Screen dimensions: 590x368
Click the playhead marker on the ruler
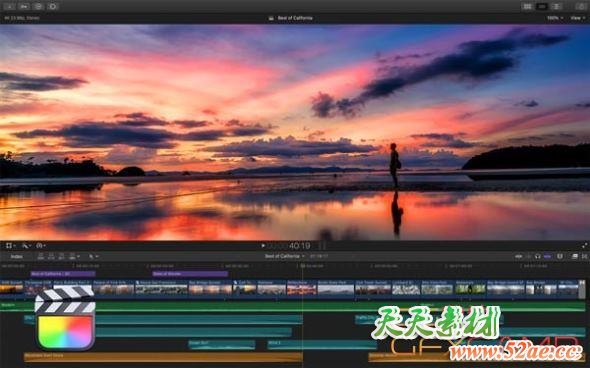[x=303, y=266]
